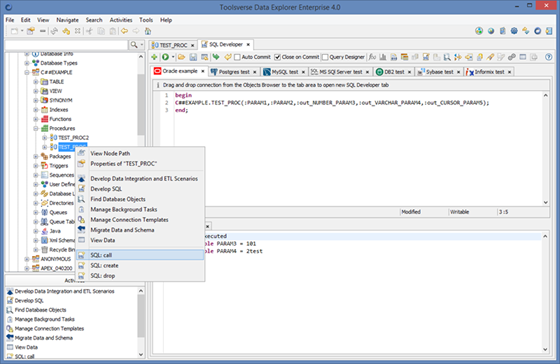Click the yellow lock icon in SQL toolbar

coord(480,57)
